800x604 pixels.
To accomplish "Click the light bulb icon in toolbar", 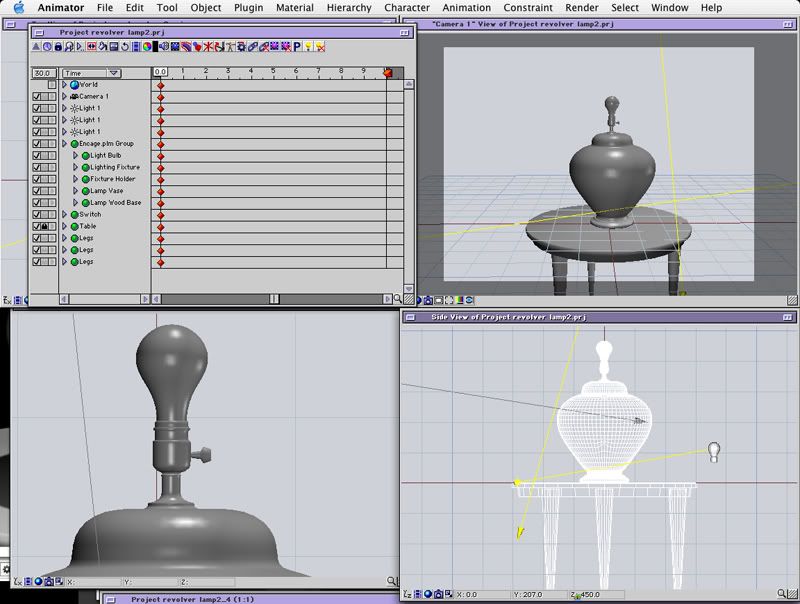I will (x=308, y=46).
